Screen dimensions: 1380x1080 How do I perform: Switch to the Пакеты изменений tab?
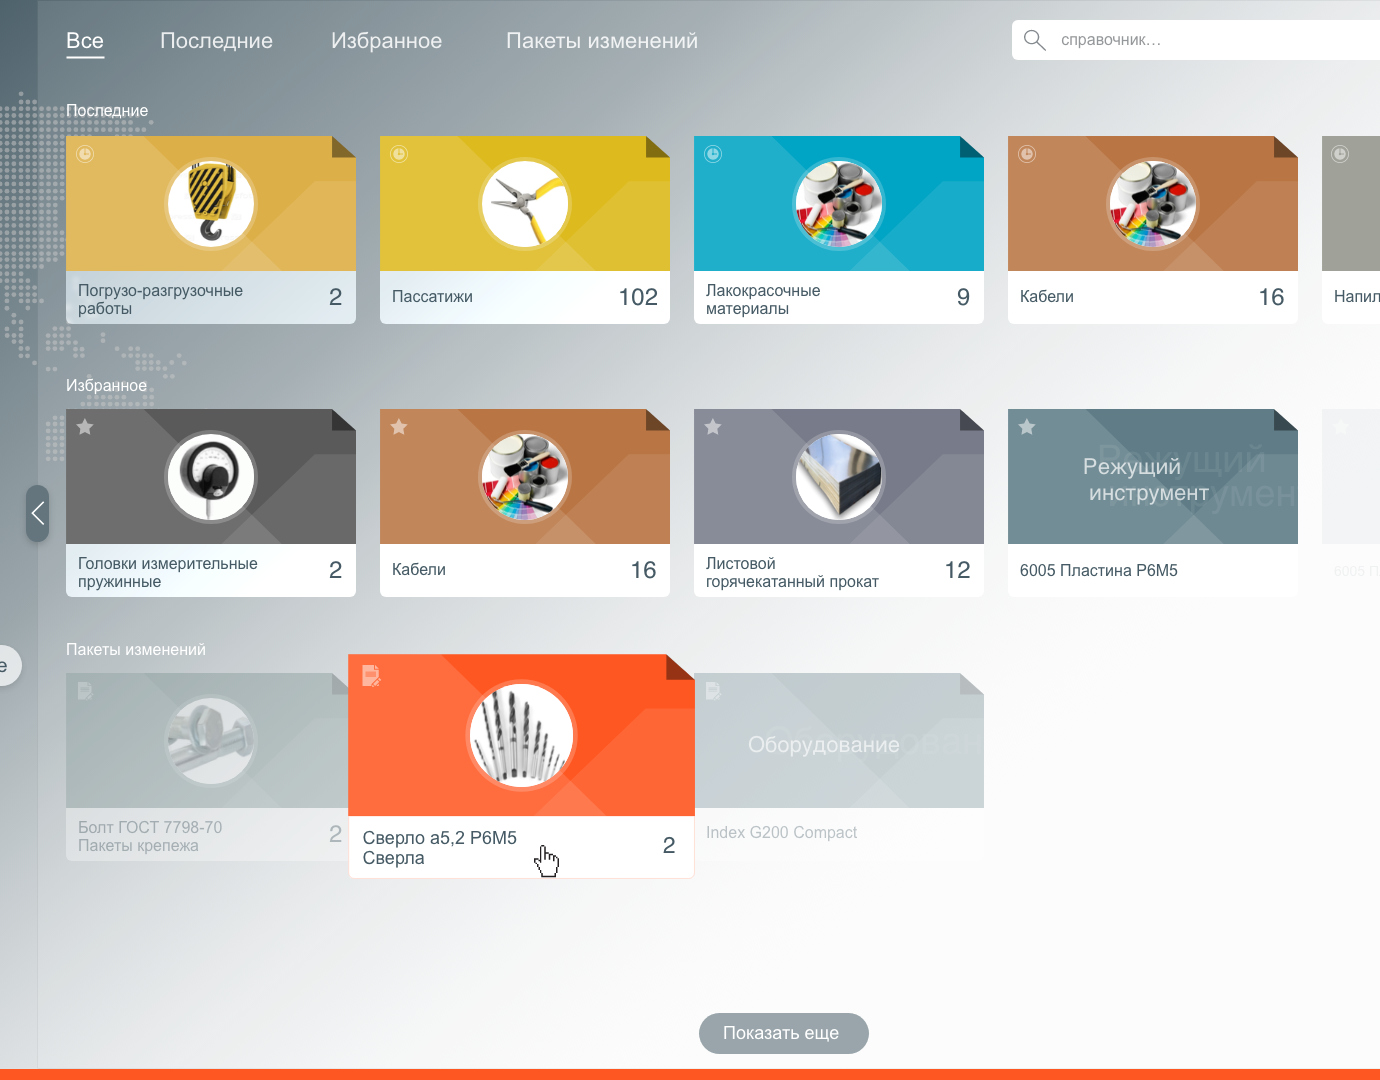tap(602, 41)
